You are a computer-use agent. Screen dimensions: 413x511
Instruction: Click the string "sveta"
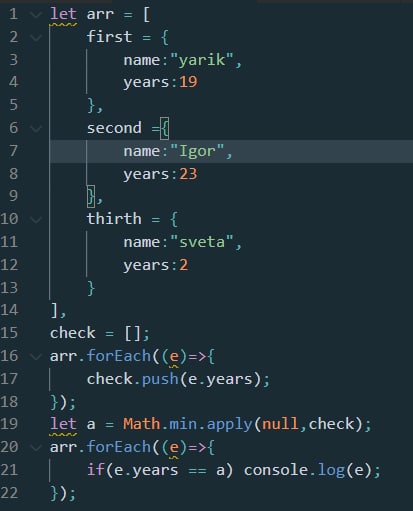tap(201, 242)
